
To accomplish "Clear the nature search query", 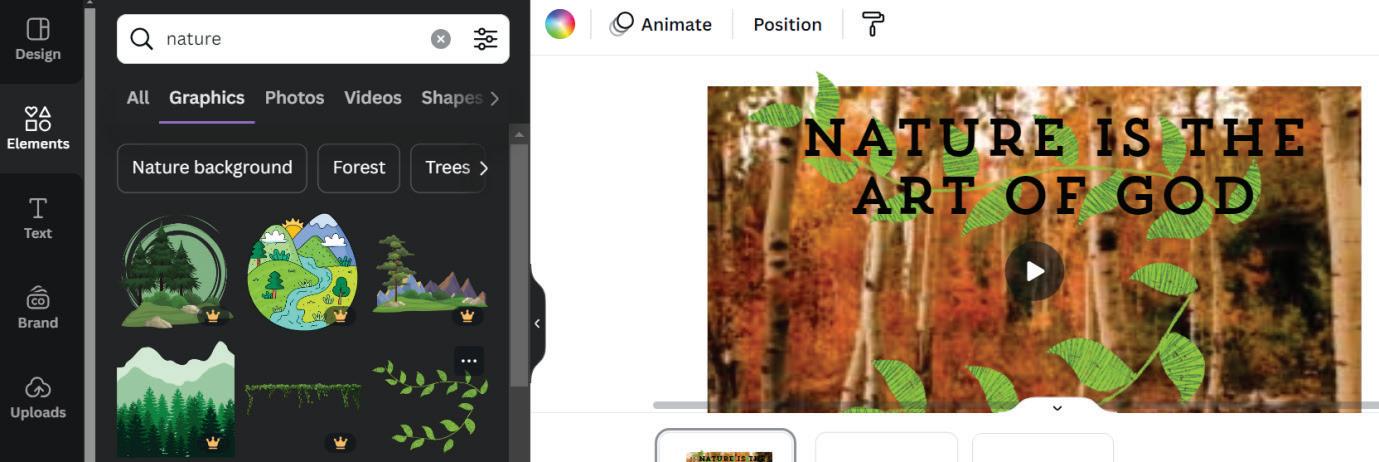I will point(441,39).
